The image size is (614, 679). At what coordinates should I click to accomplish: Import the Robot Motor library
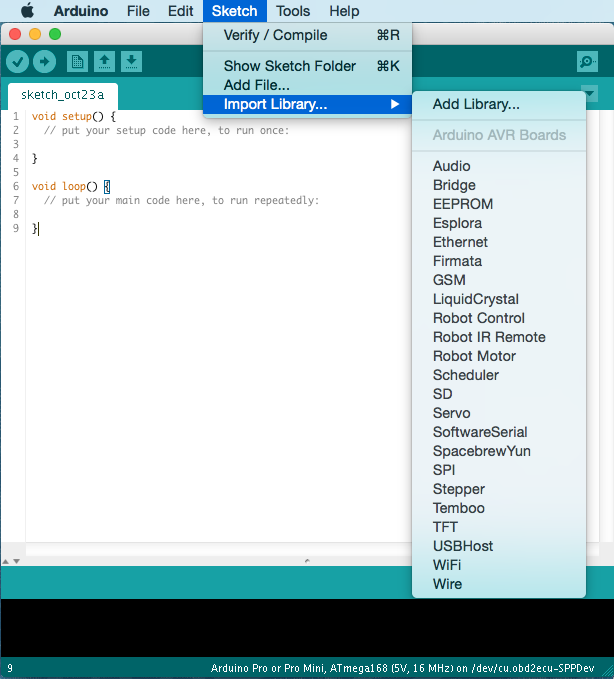coord(499,356)
